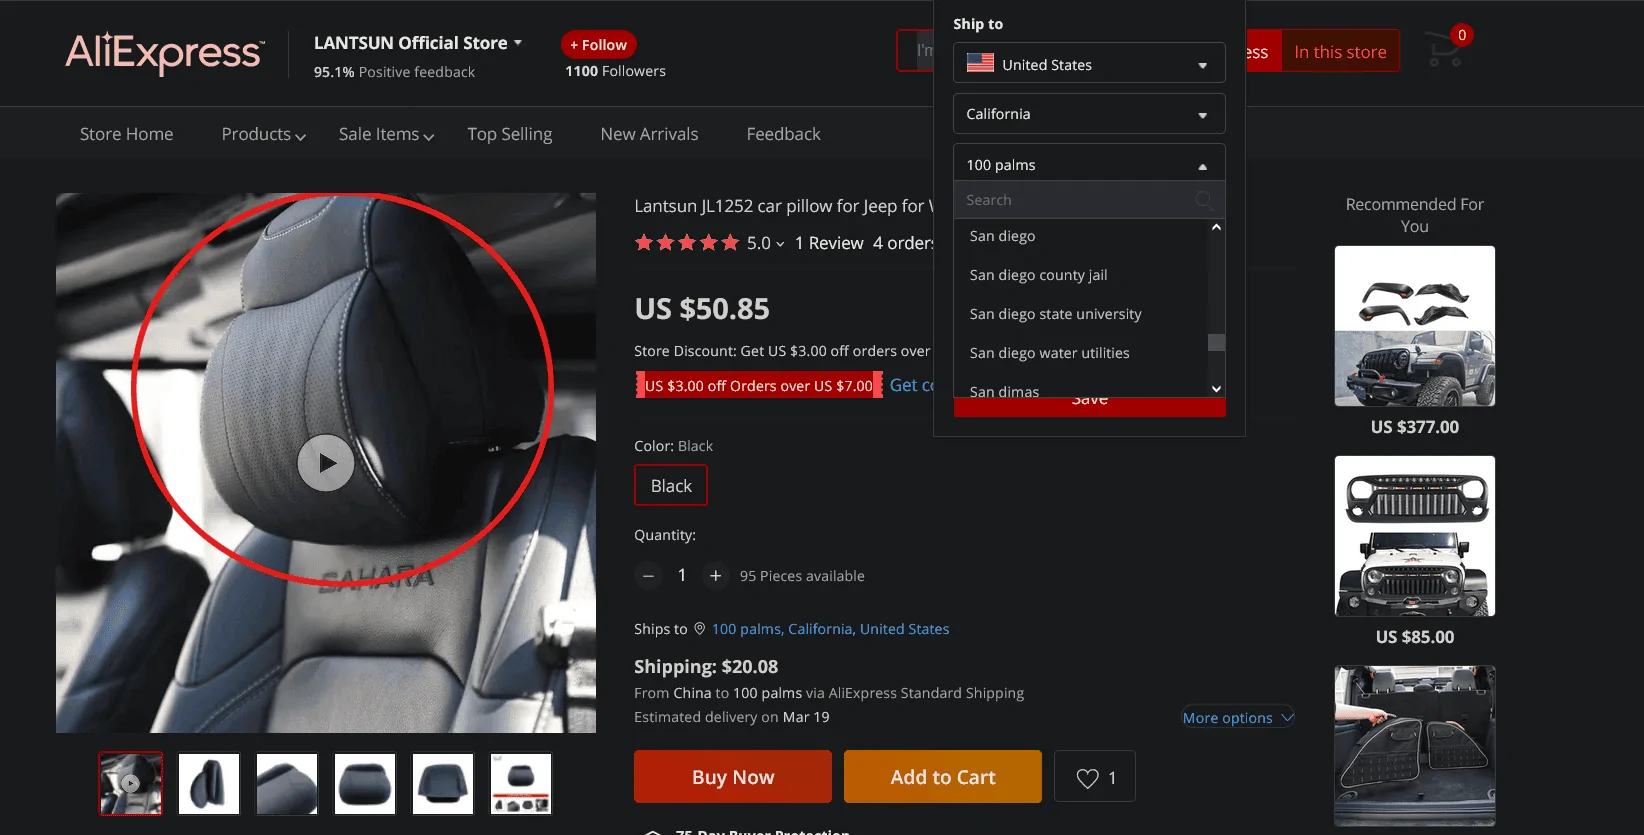Select the second headrest pillow thumbnail

point(209,784)
